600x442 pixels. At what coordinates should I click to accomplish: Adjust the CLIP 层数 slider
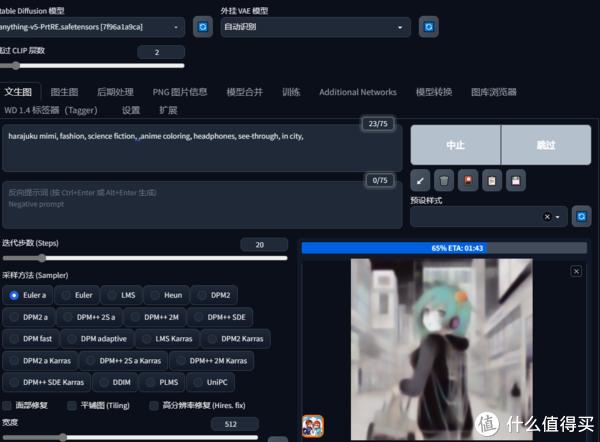pos(92,66)
